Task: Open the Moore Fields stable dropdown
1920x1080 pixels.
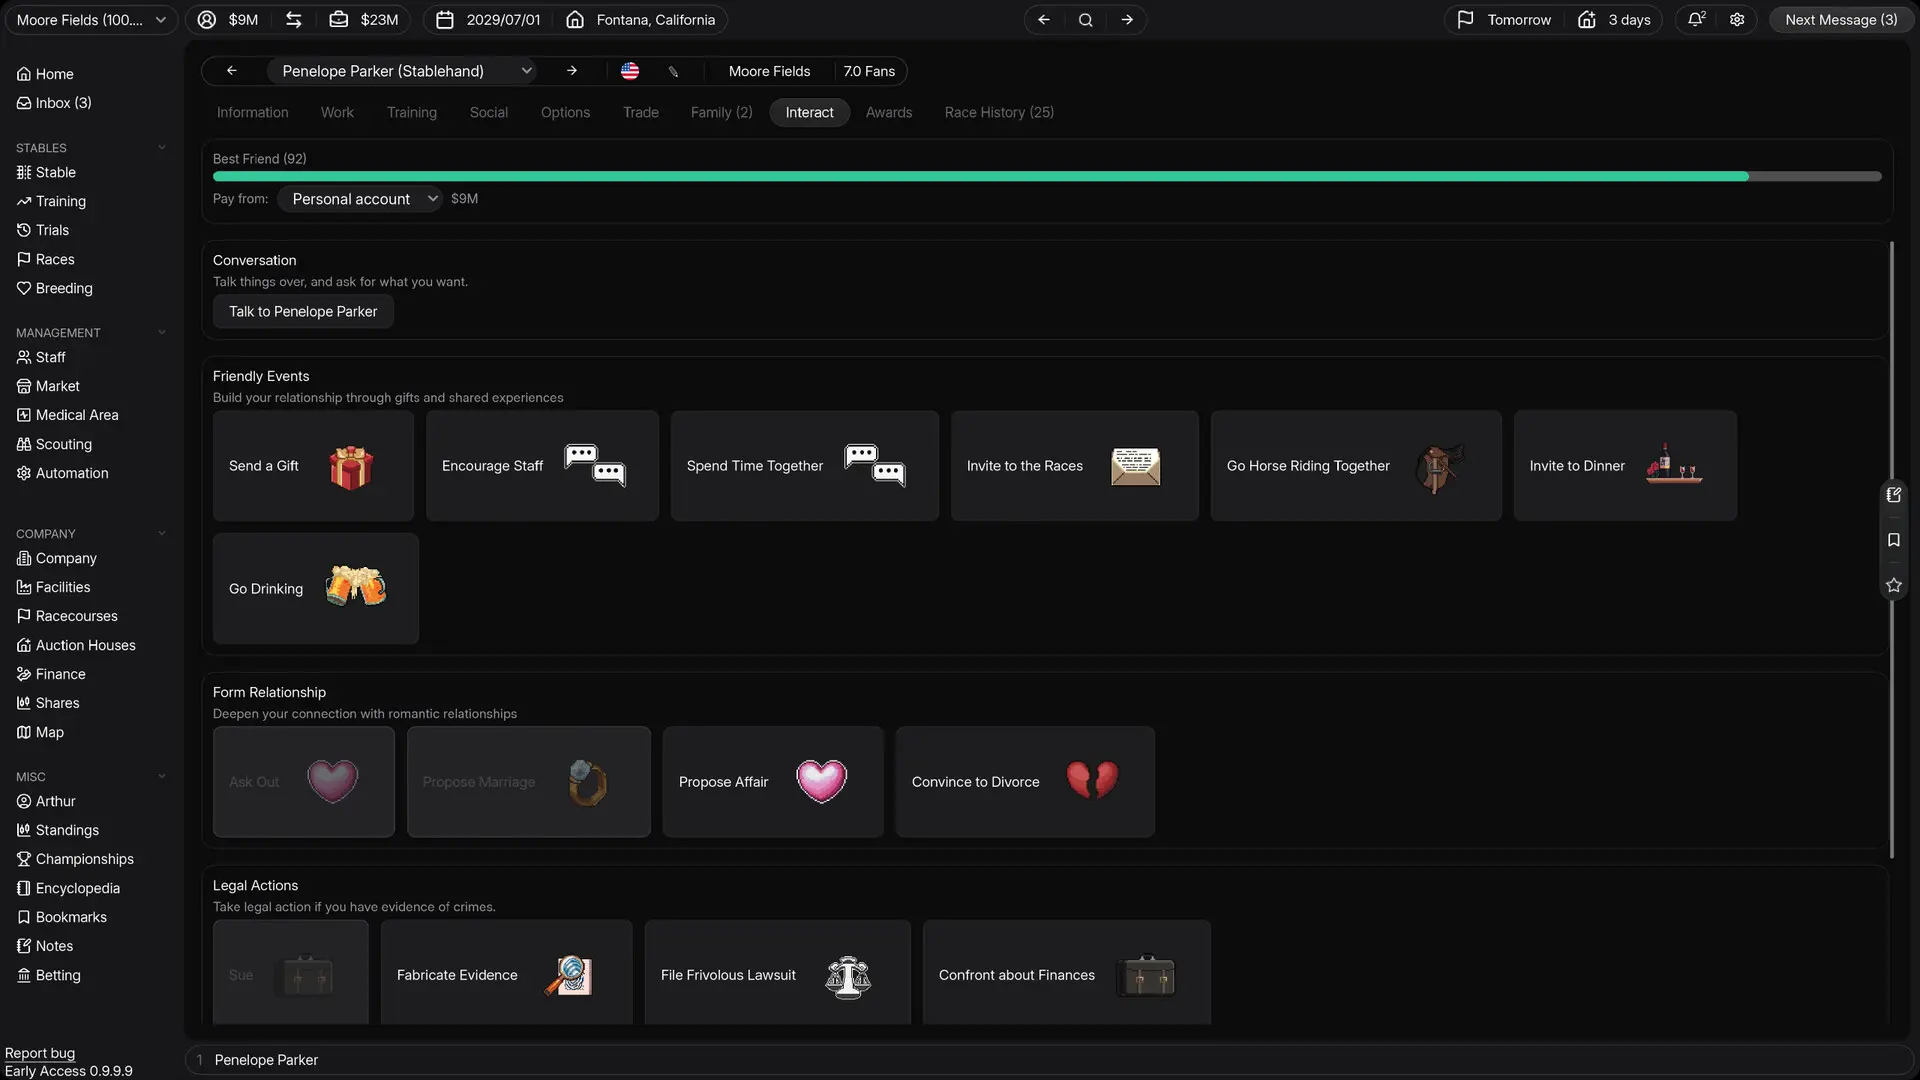Action: point(91,20)
